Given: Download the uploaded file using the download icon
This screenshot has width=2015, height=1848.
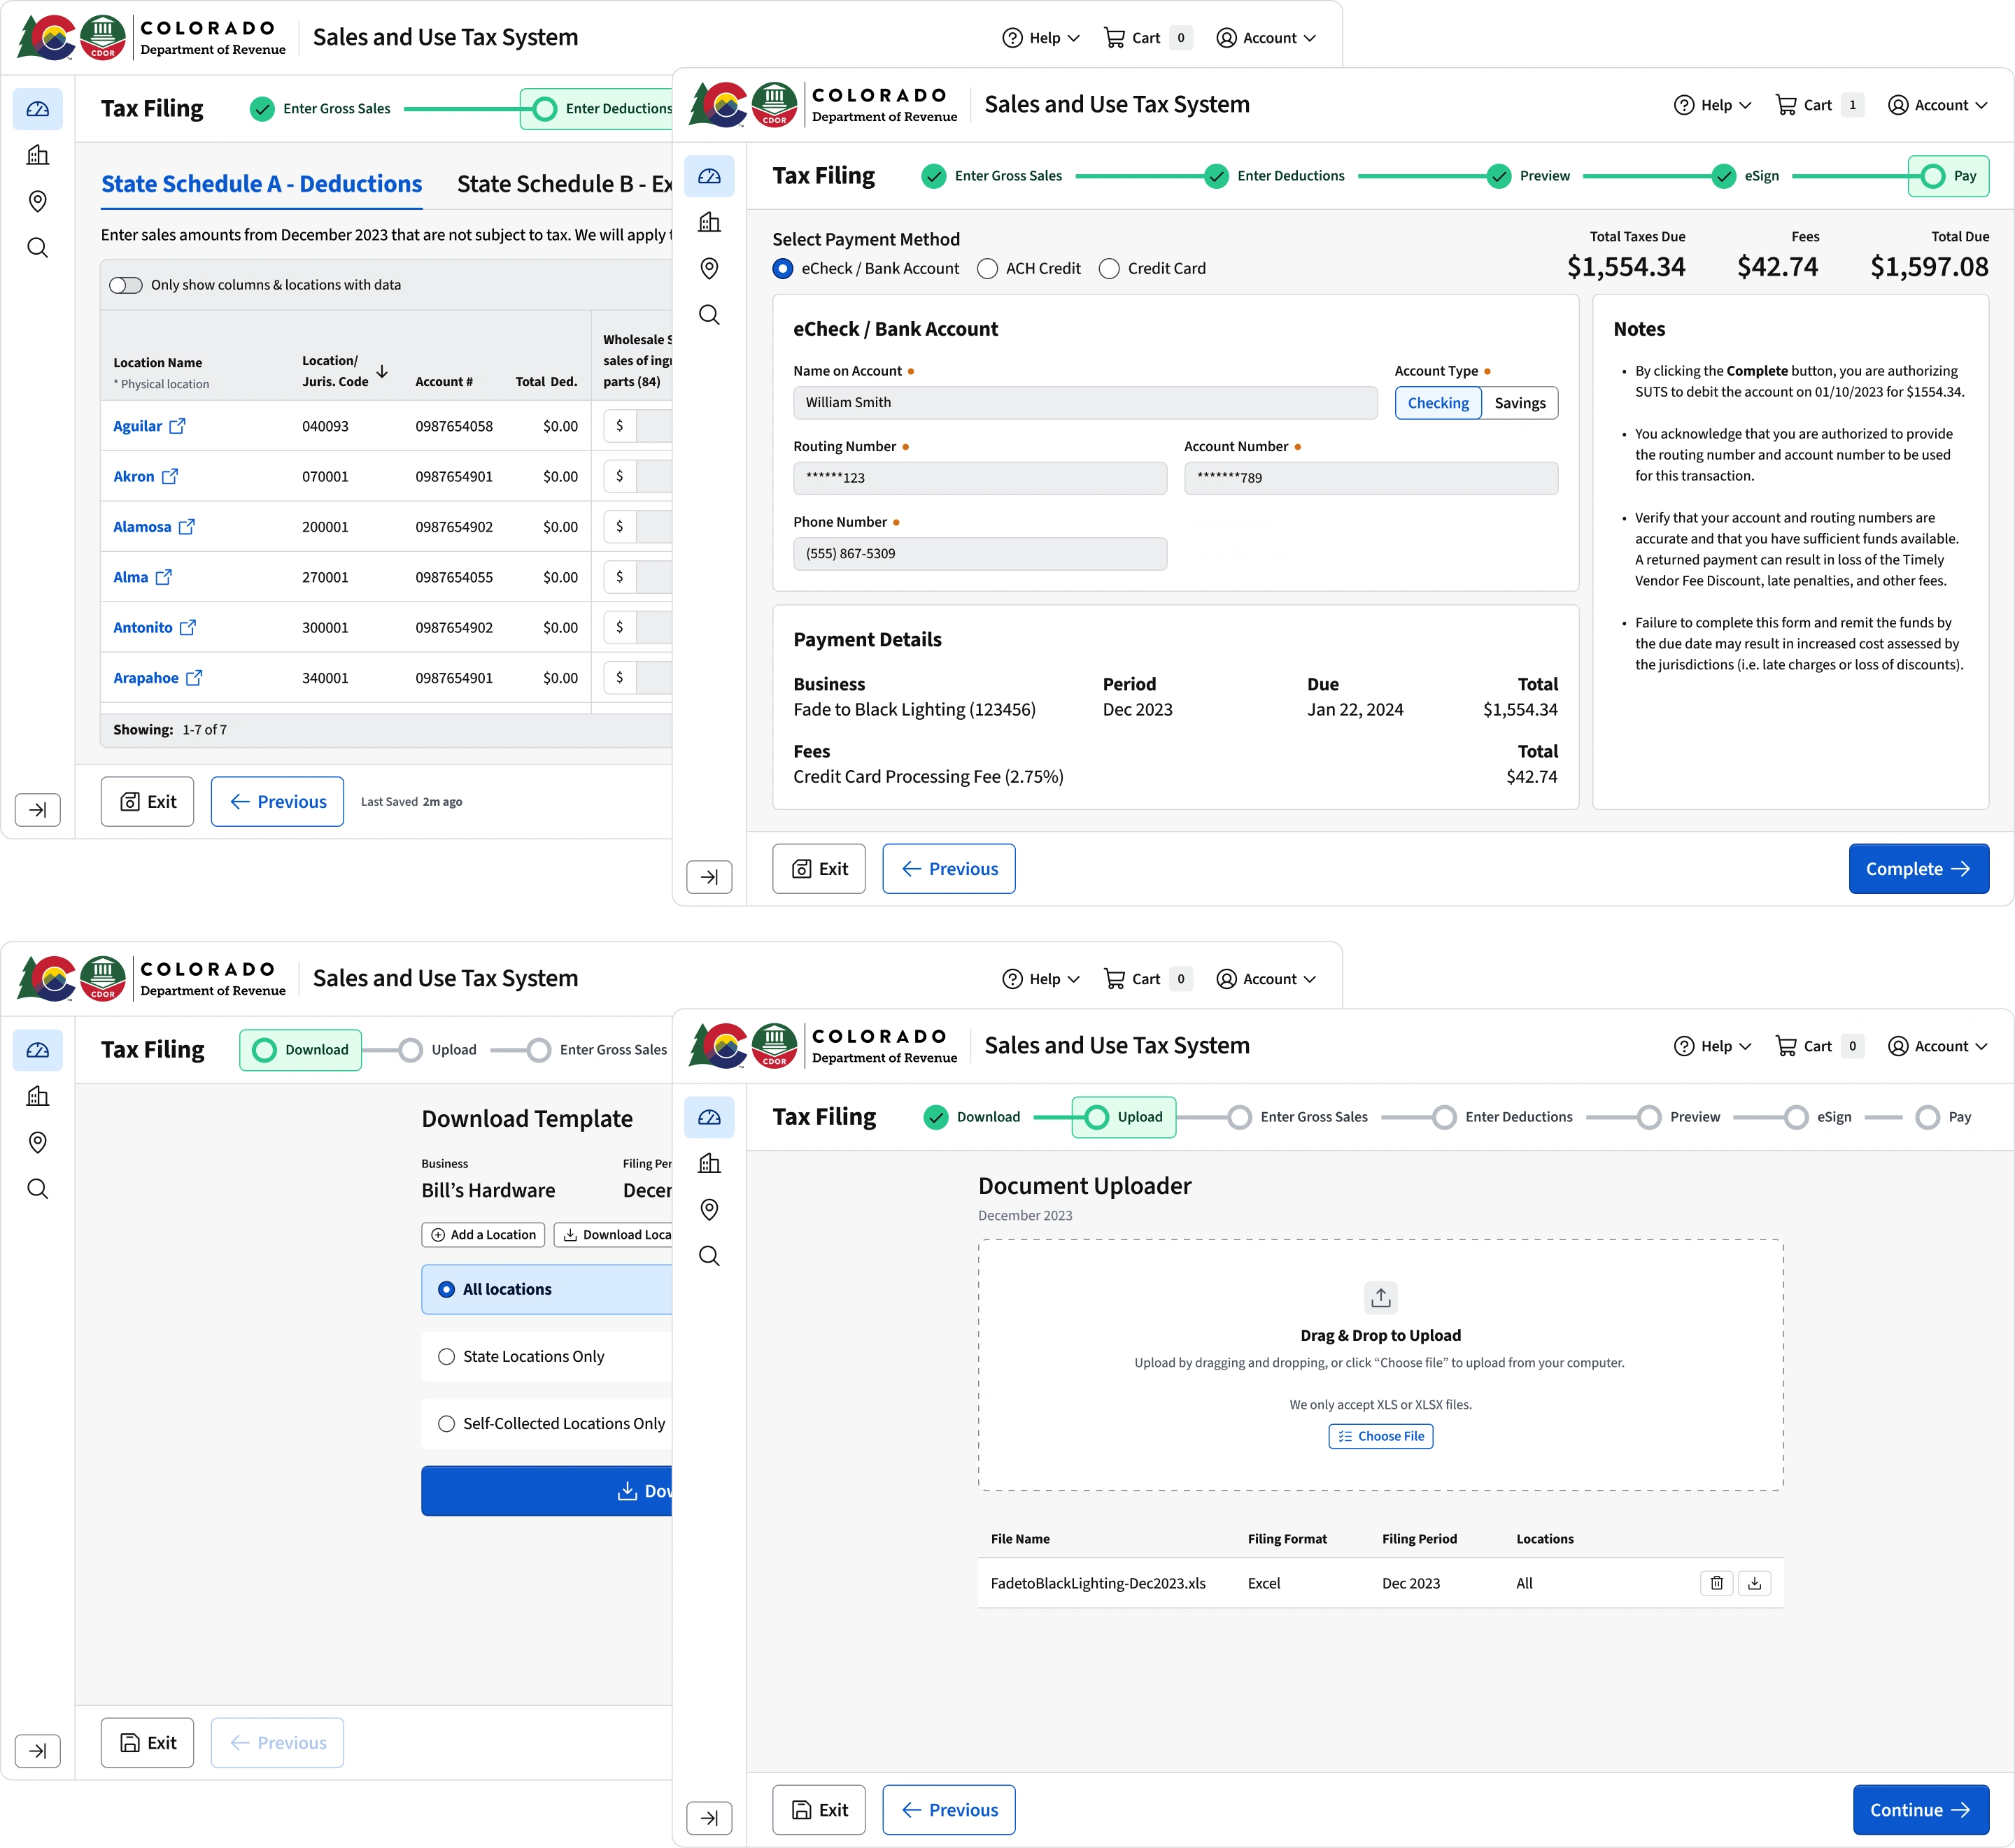Looking at the screenshot, I should (1754, 1583).
